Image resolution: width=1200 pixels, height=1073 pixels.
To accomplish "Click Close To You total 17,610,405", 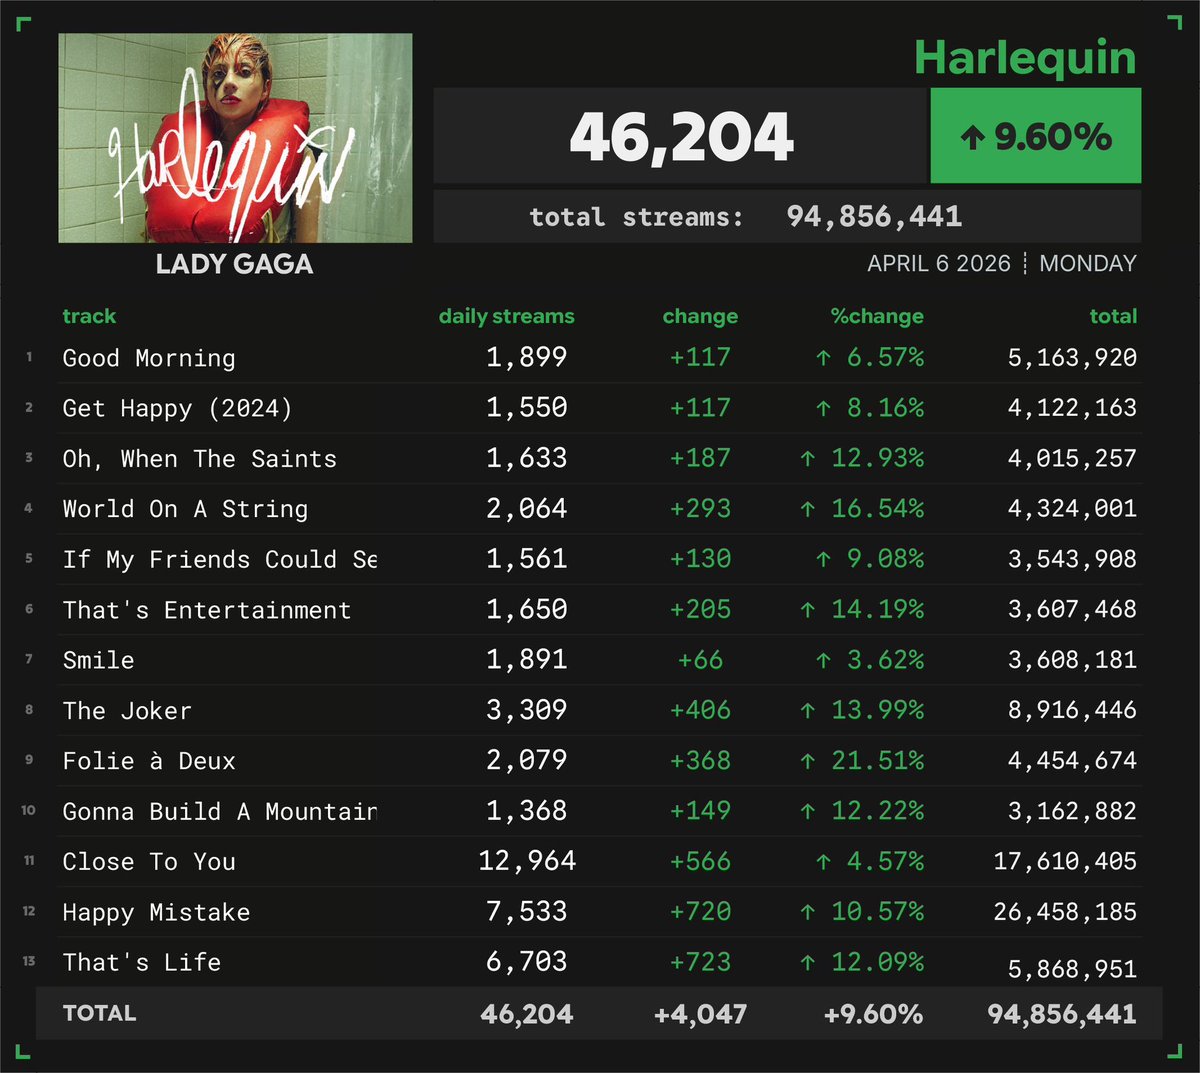I will 1065,861.
